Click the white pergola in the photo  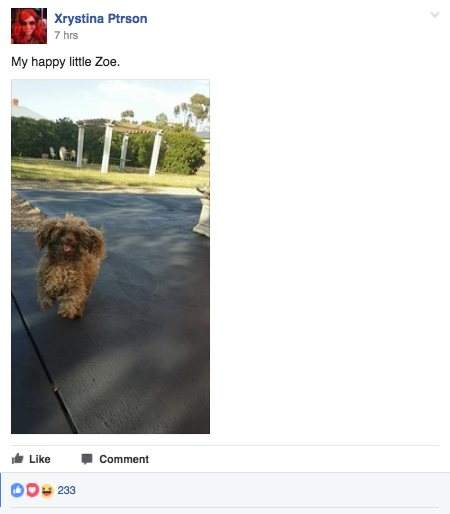point(119,146)
